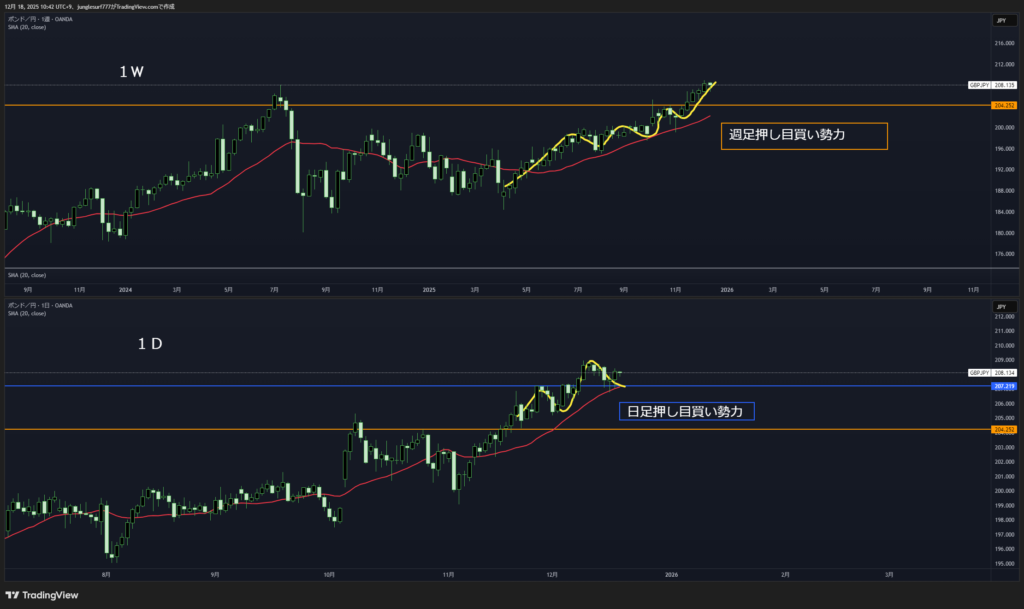
Task: Click the SMA (20, close) legend on daily chart
Action: pos(27,313)
